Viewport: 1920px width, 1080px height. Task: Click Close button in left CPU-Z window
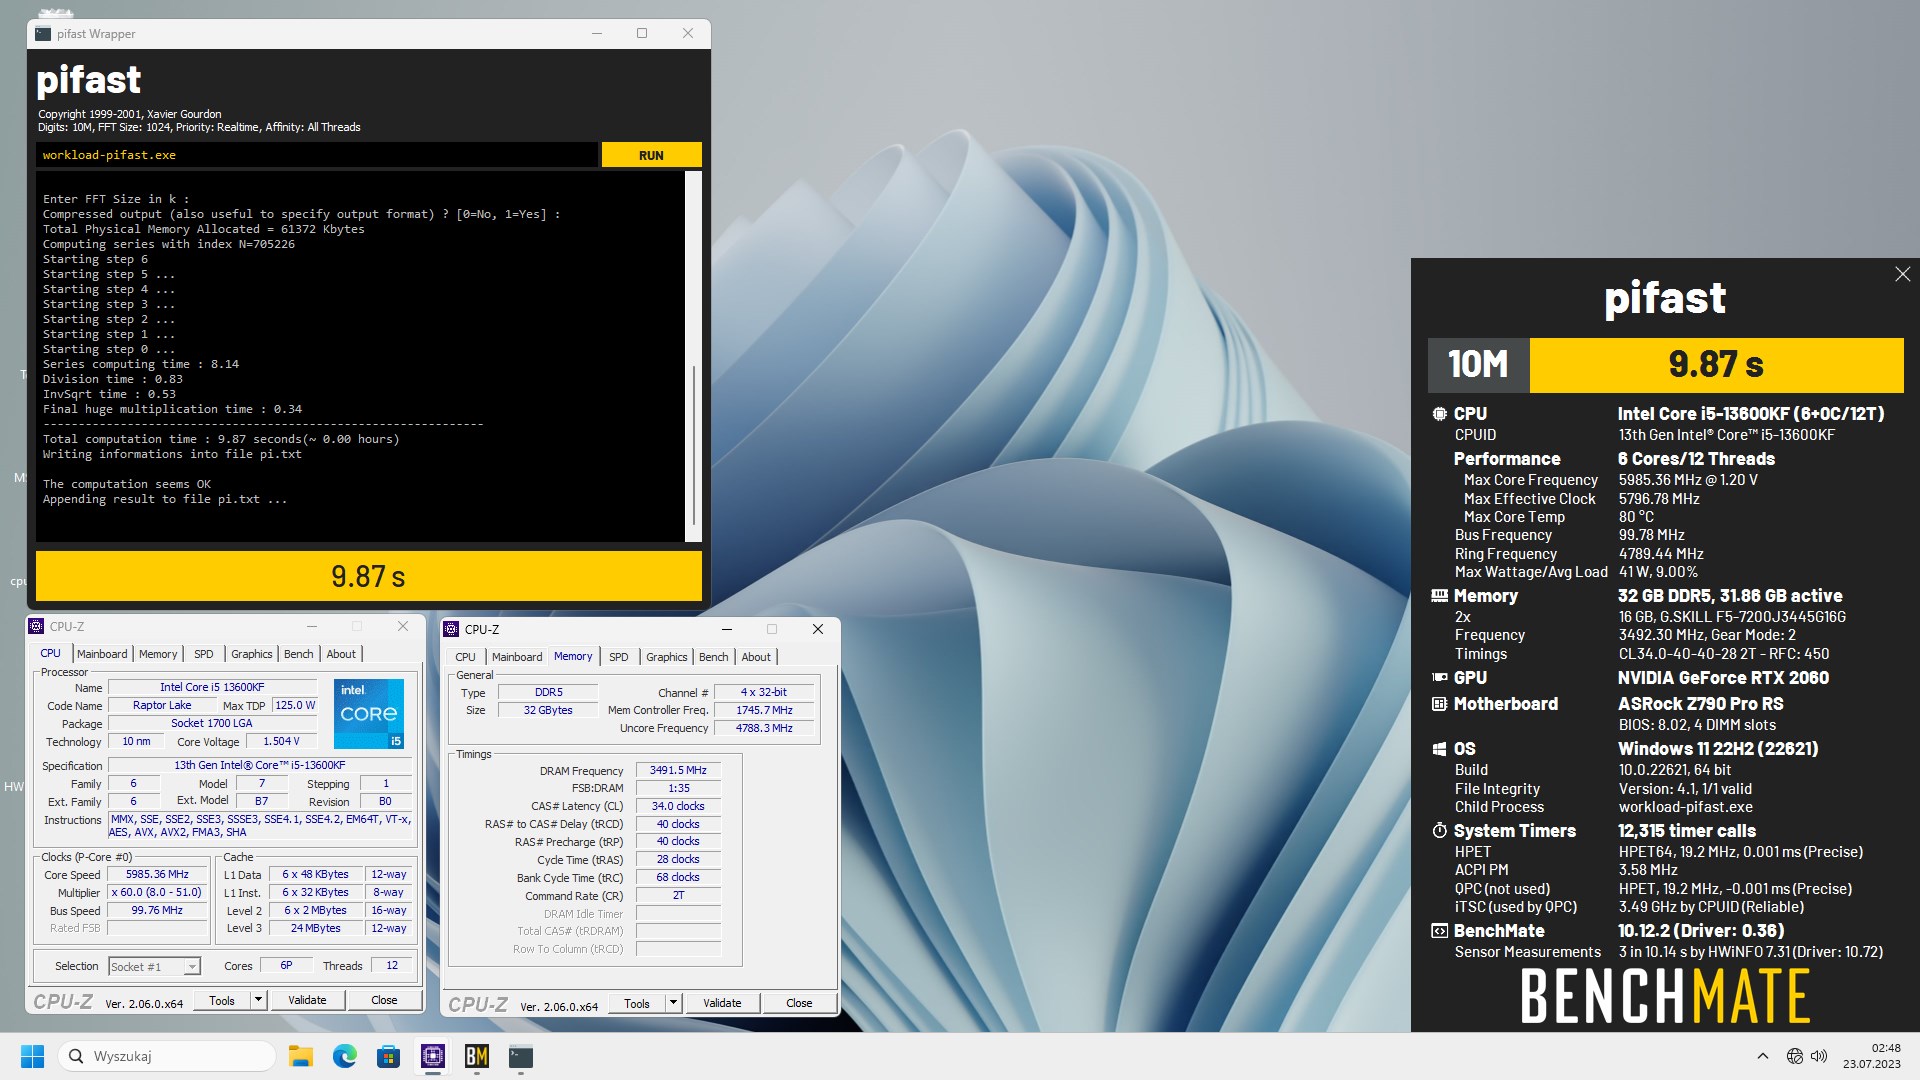coord(384,1000)
